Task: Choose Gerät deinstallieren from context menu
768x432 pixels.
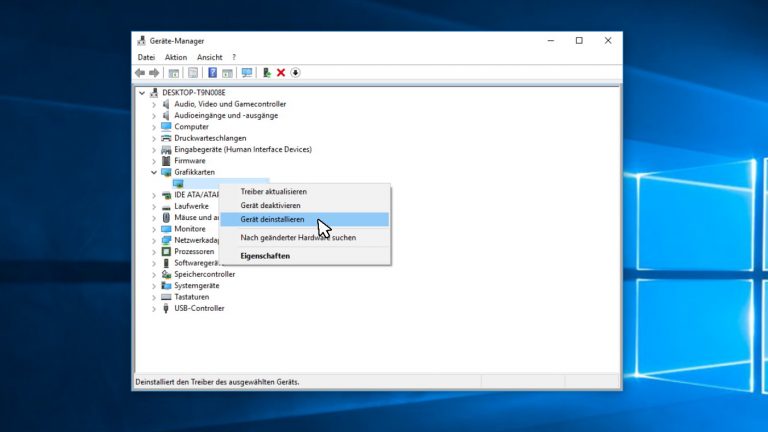Action: (272, 219)
